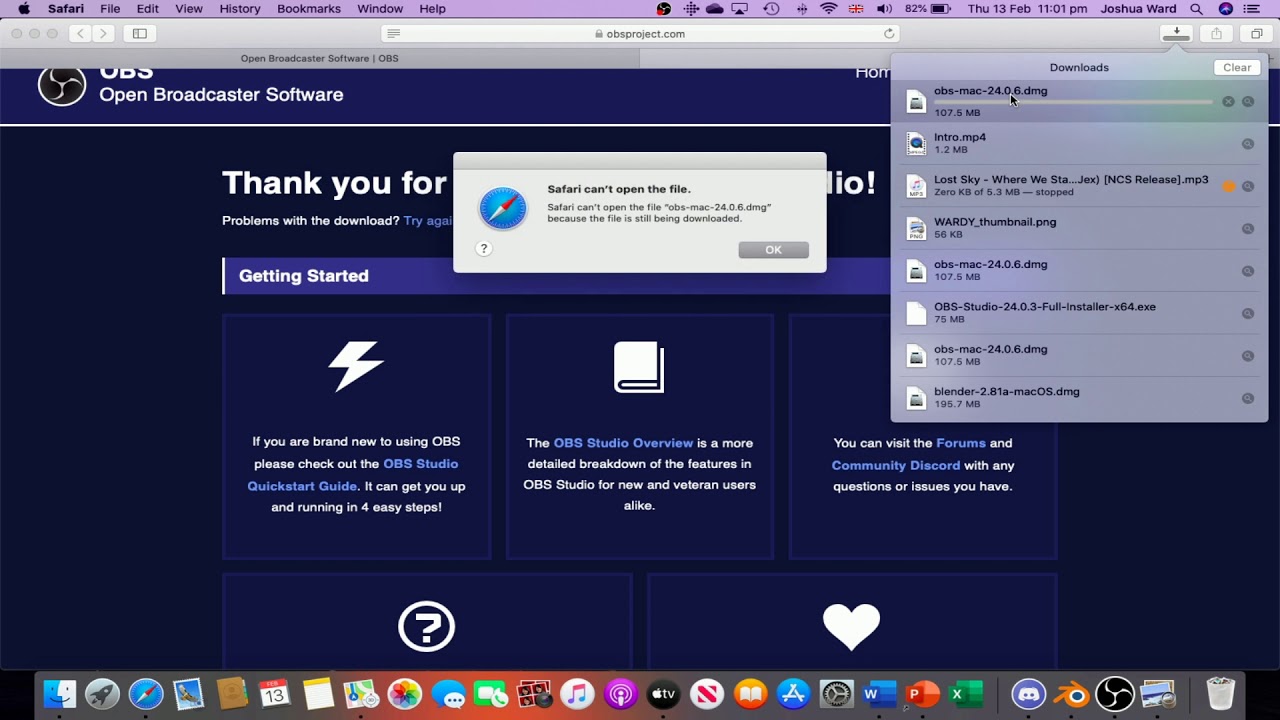Go forward to the next page

pos(103,33)
